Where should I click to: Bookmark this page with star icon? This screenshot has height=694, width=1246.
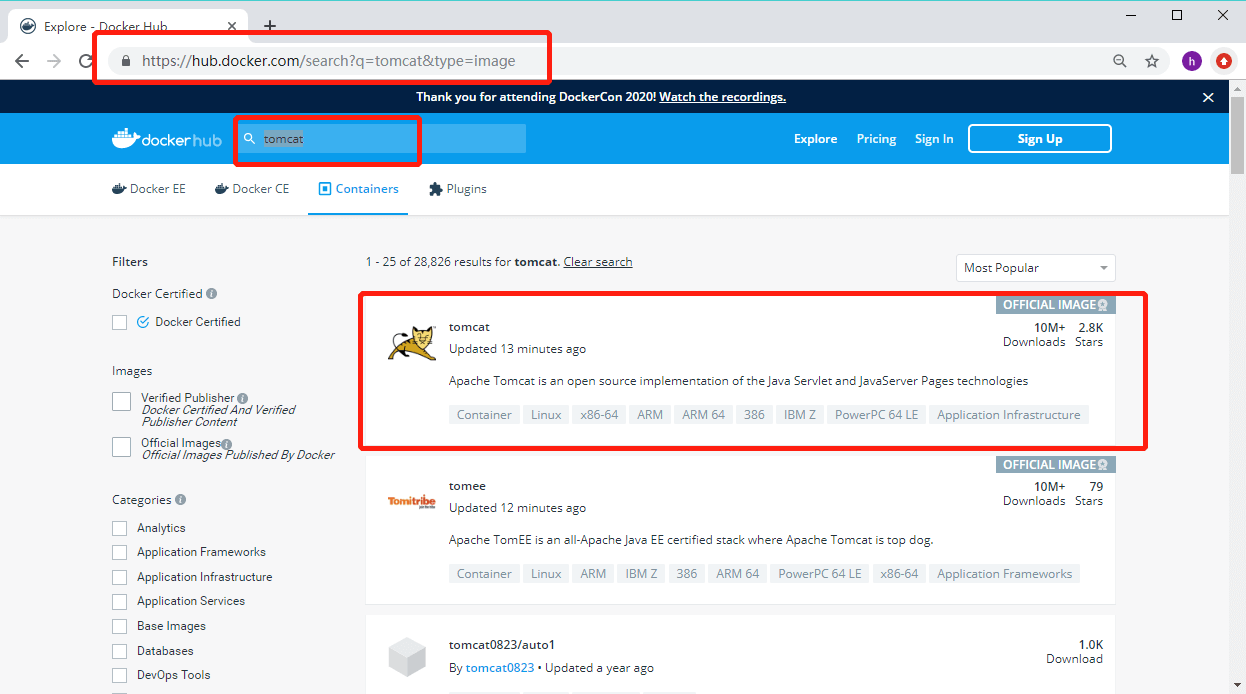pos(1152,61)
